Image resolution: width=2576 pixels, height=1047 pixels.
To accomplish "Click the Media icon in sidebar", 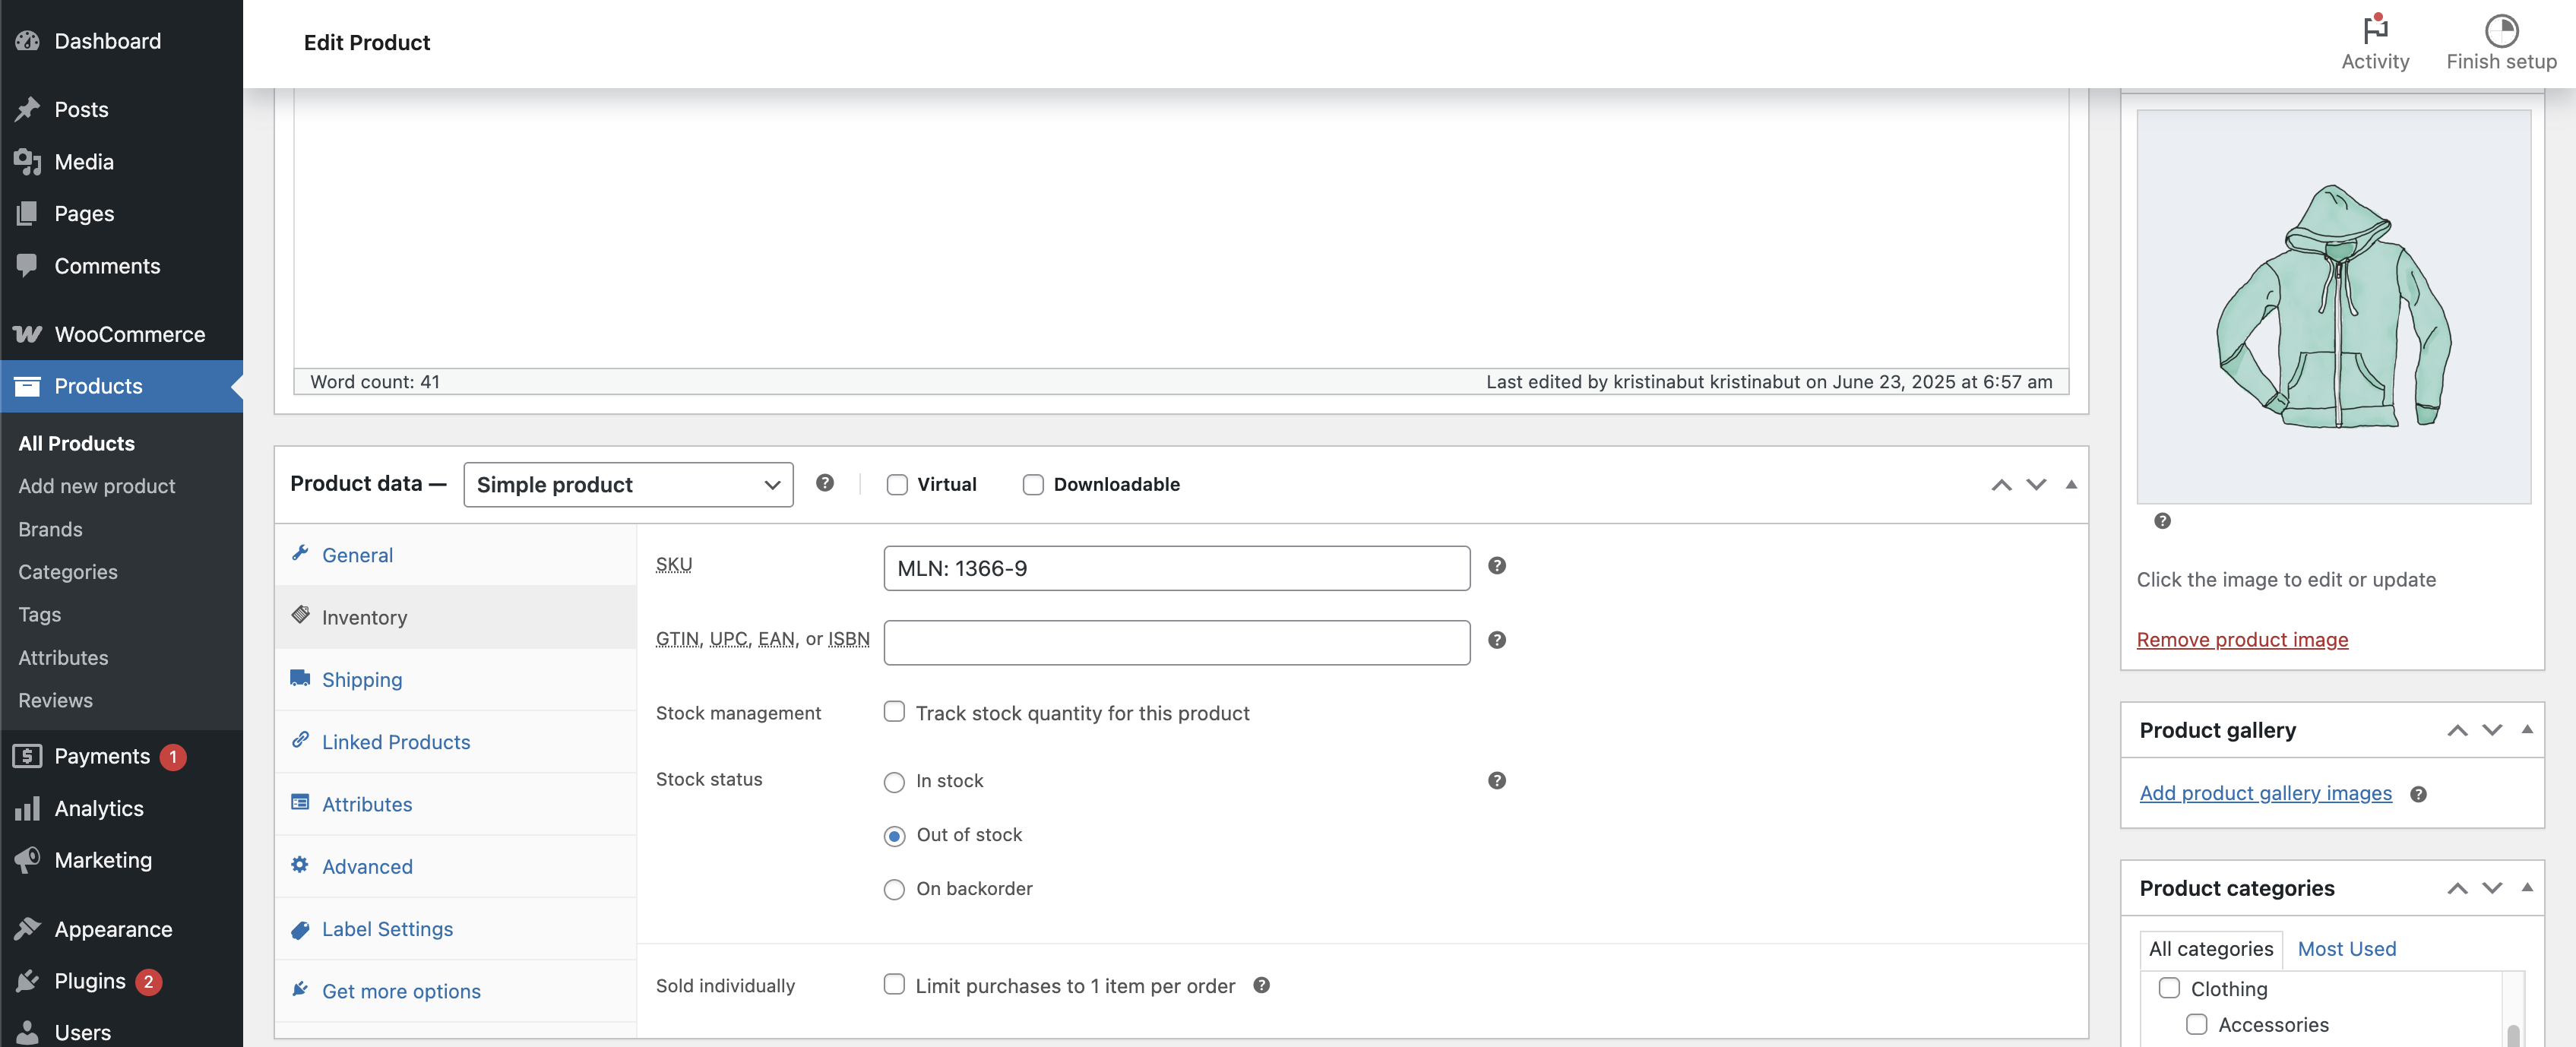I will pos(28,162).
